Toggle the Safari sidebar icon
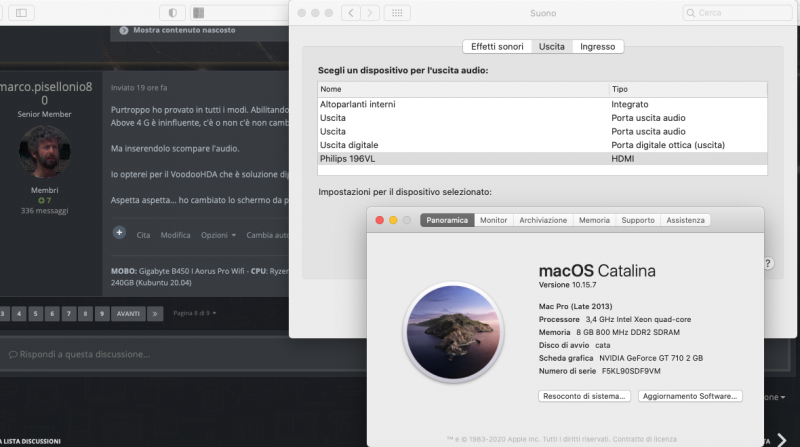The width and height of the screenshot is (800, 447). click(21, 12)
